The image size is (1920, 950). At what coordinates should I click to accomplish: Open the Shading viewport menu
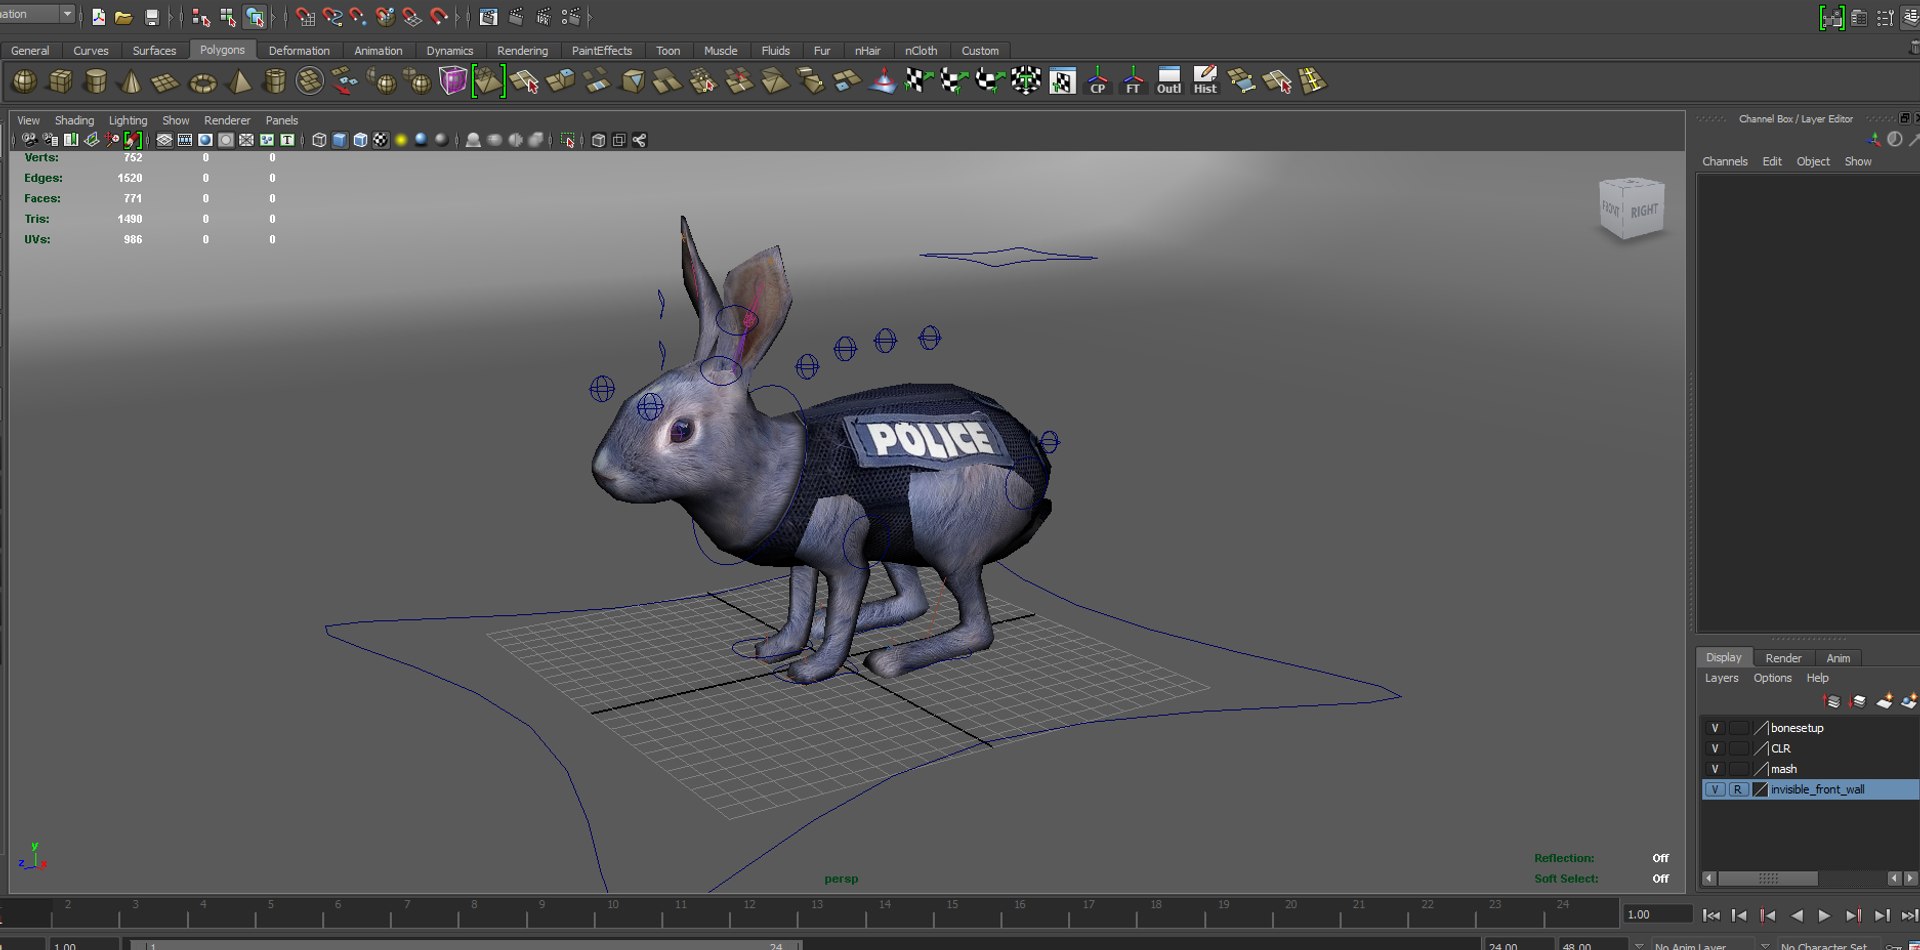[74, 120]
